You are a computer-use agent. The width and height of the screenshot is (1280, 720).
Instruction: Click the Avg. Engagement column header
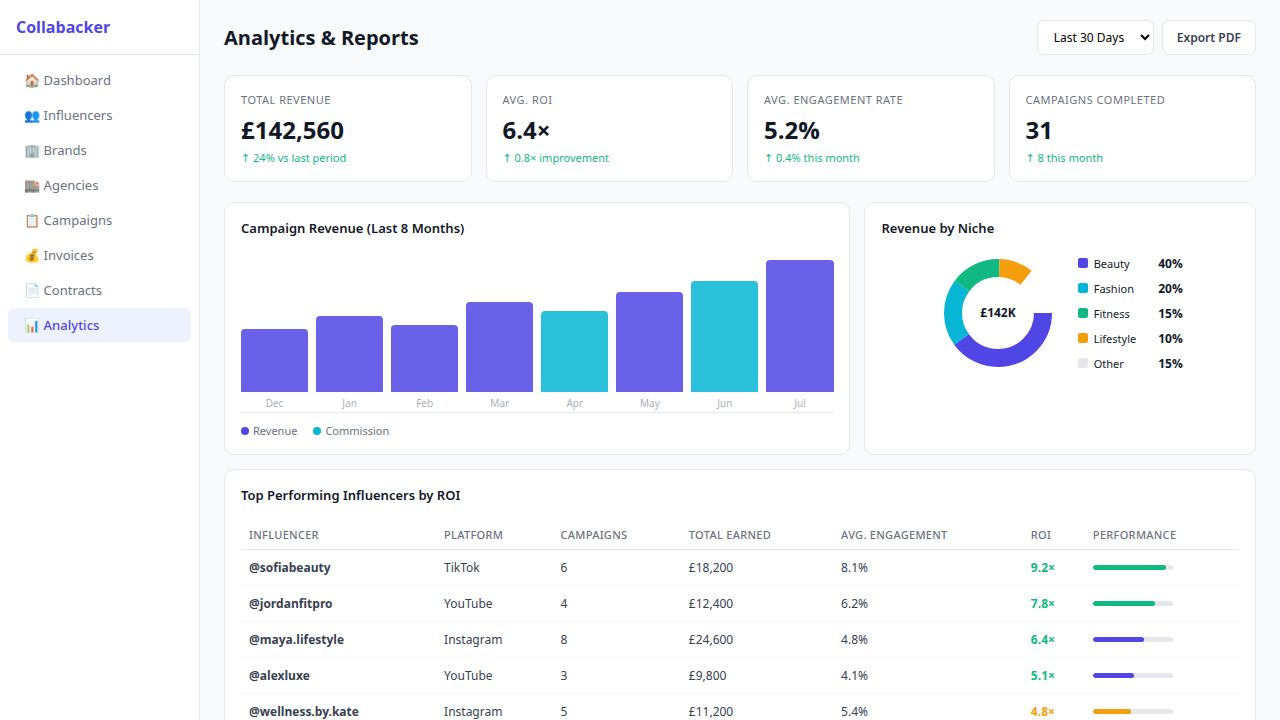[x=894, y=535]
